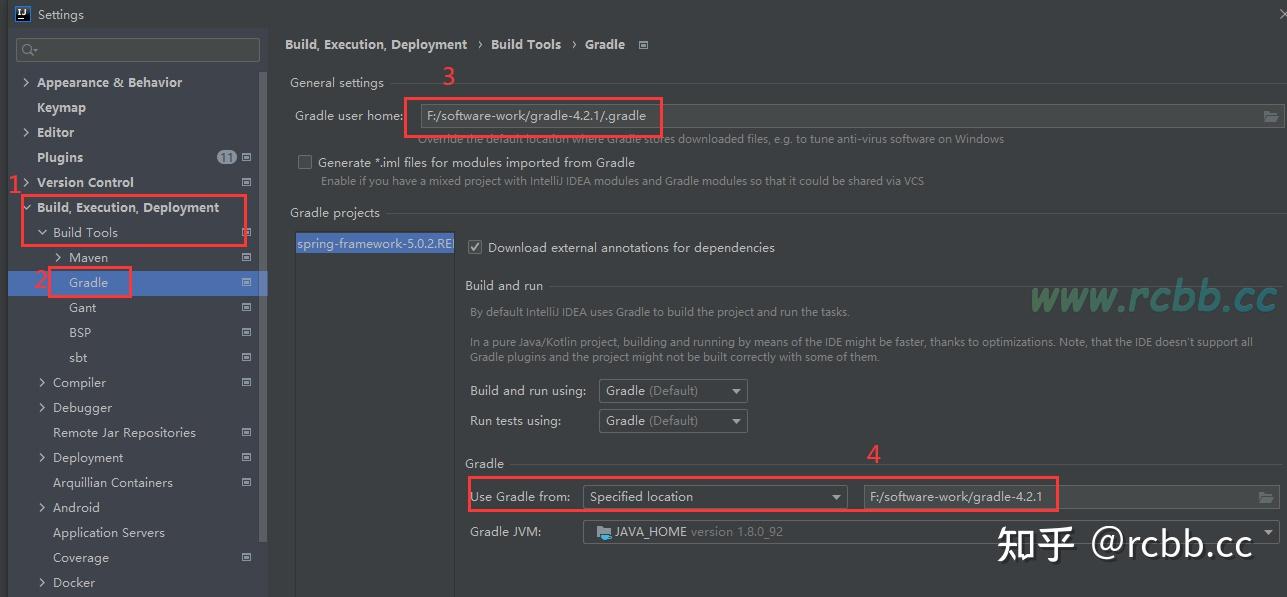Uncheck Download external annotations for dependencies
This screenshot has height=597, width=1287.
pyautogui.click(x=475, y=247)
